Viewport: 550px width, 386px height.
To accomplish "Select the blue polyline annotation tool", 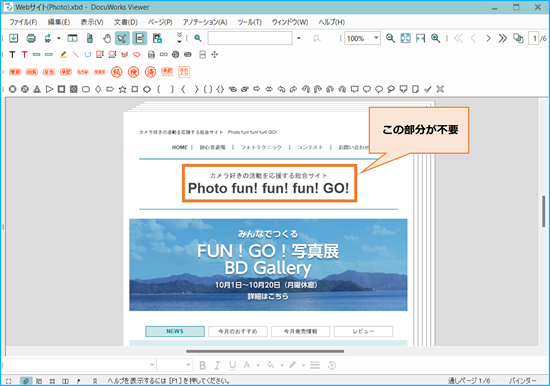I will pyautogui.click(x=88, y=54).
